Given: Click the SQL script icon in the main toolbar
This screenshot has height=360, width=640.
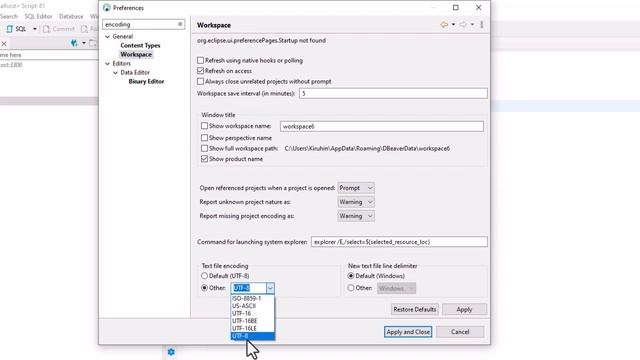Looking at the screenshot, I should click(x=10, y=29).
